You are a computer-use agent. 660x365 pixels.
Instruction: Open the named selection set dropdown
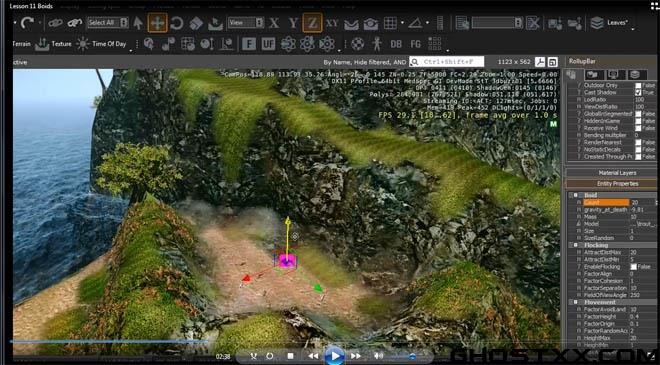click(x=497, y=23)
